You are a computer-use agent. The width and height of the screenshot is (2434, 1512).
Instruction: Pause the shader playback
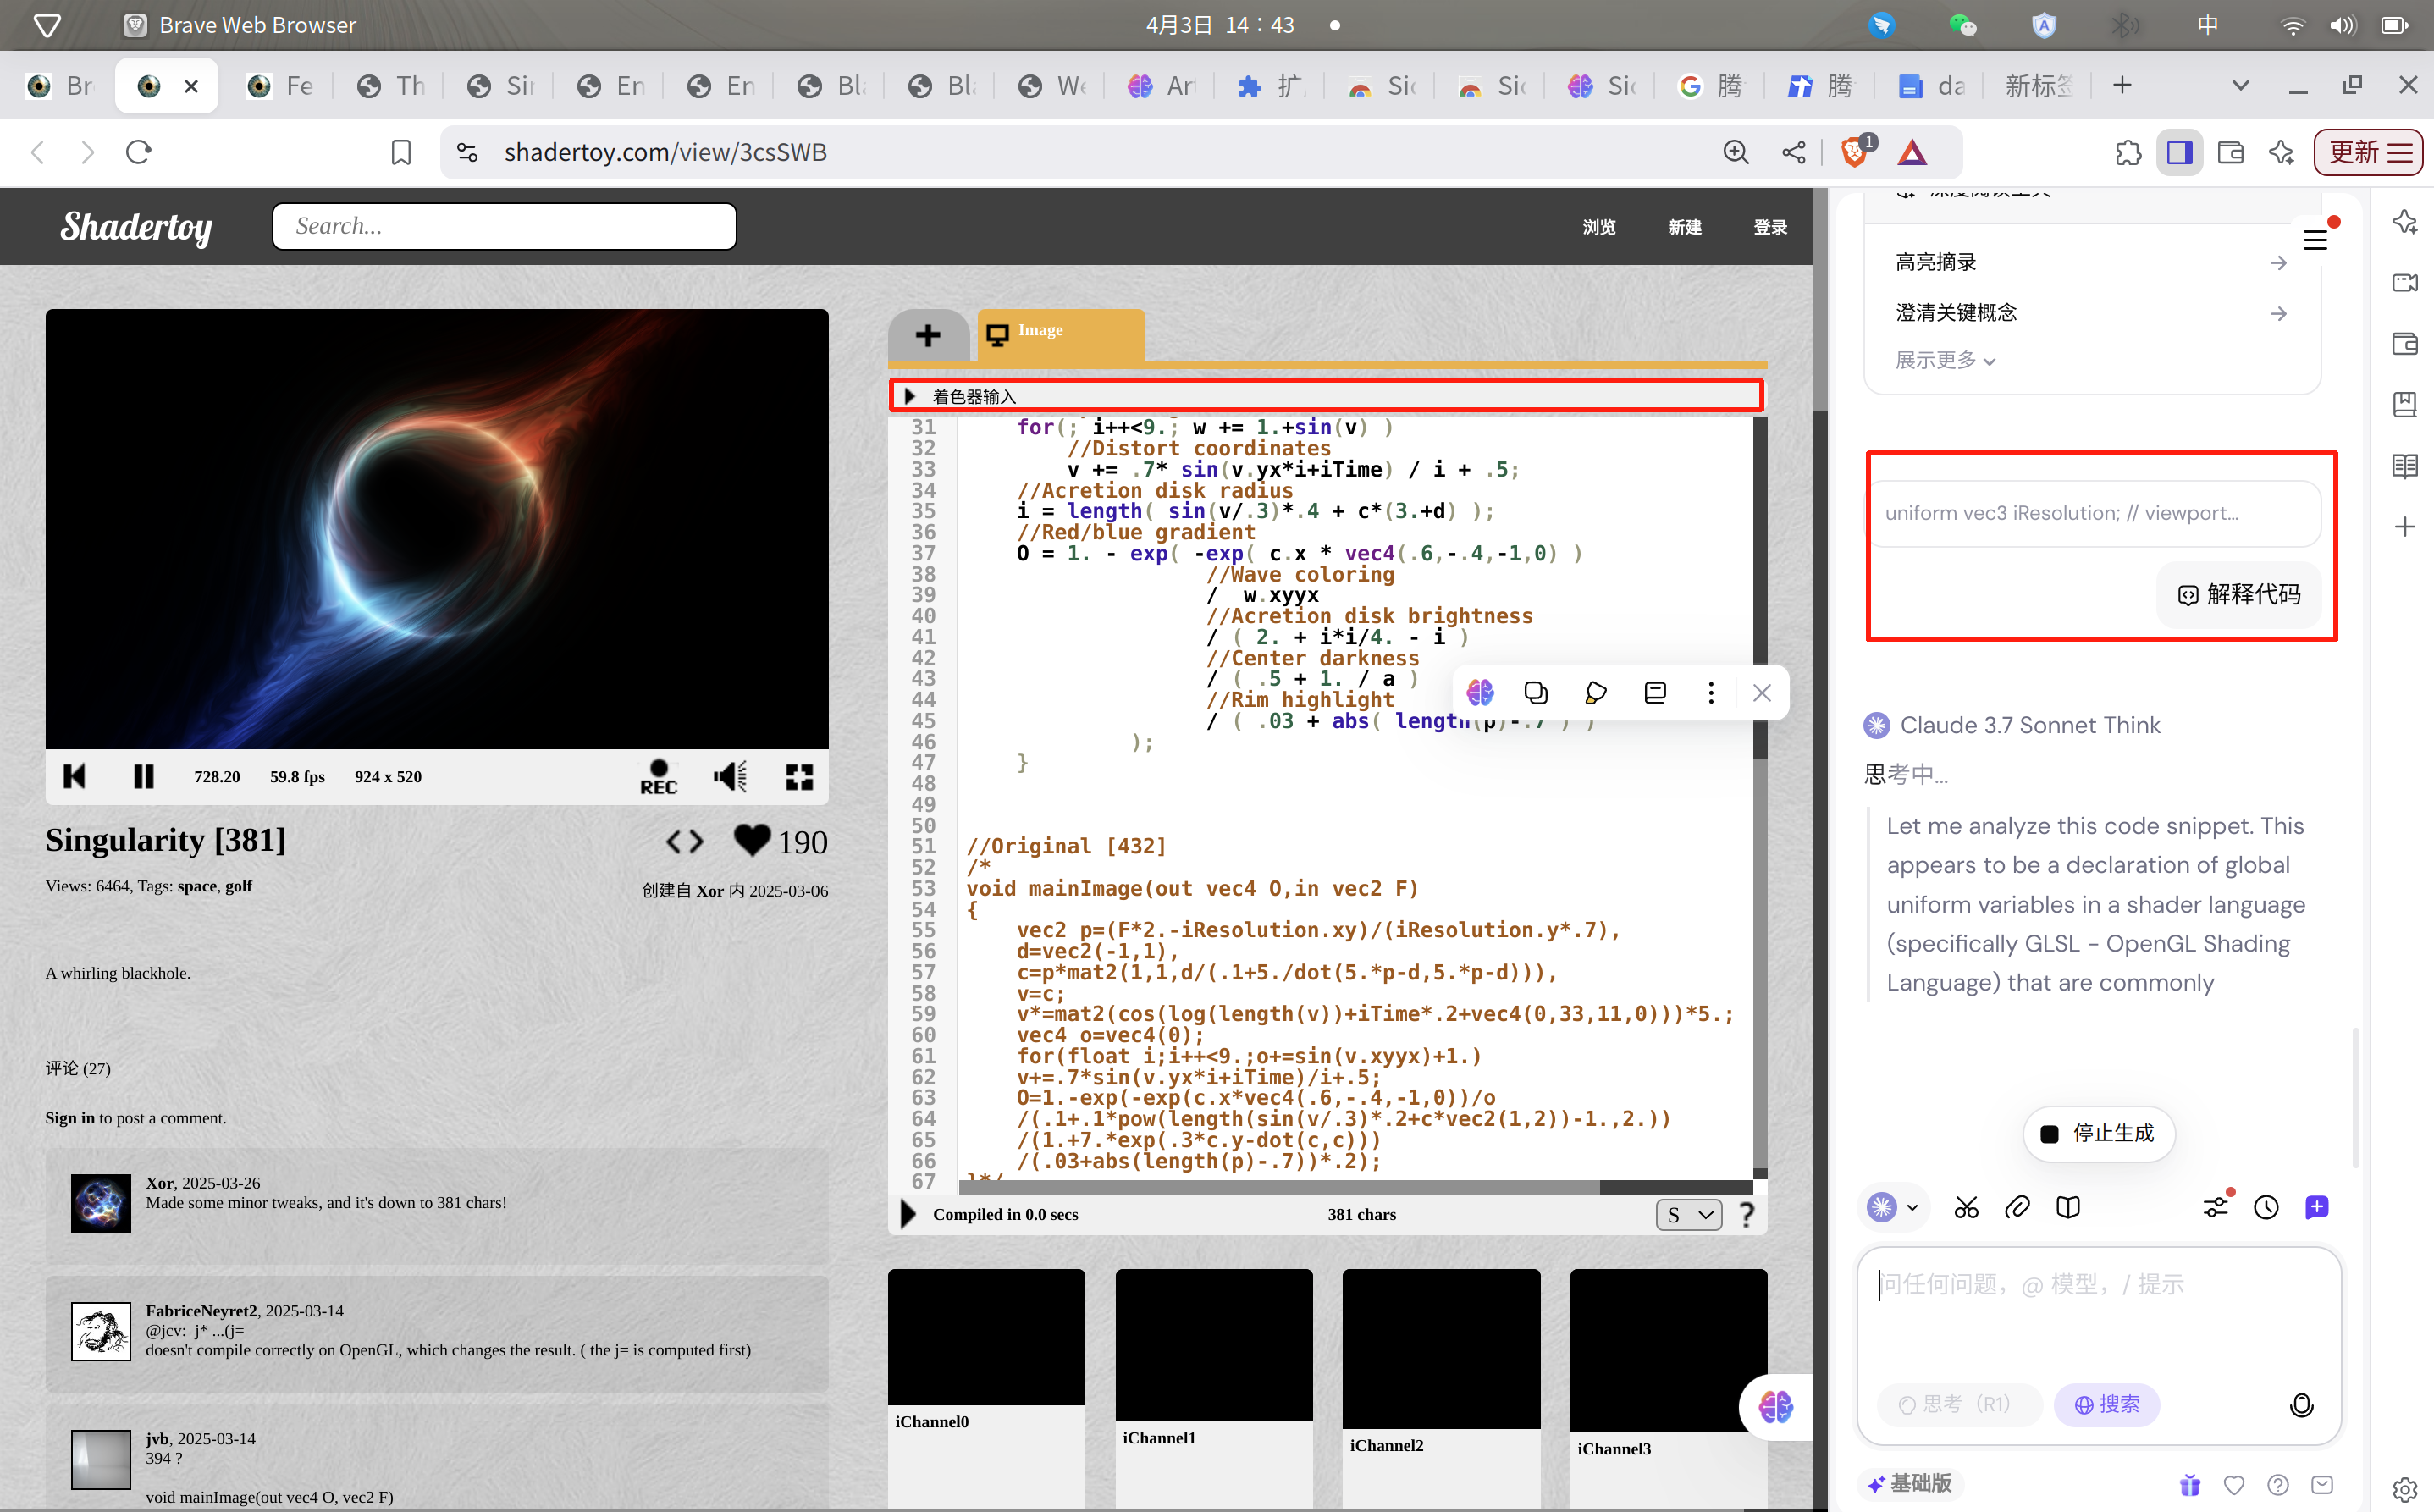tap(144, 777)
